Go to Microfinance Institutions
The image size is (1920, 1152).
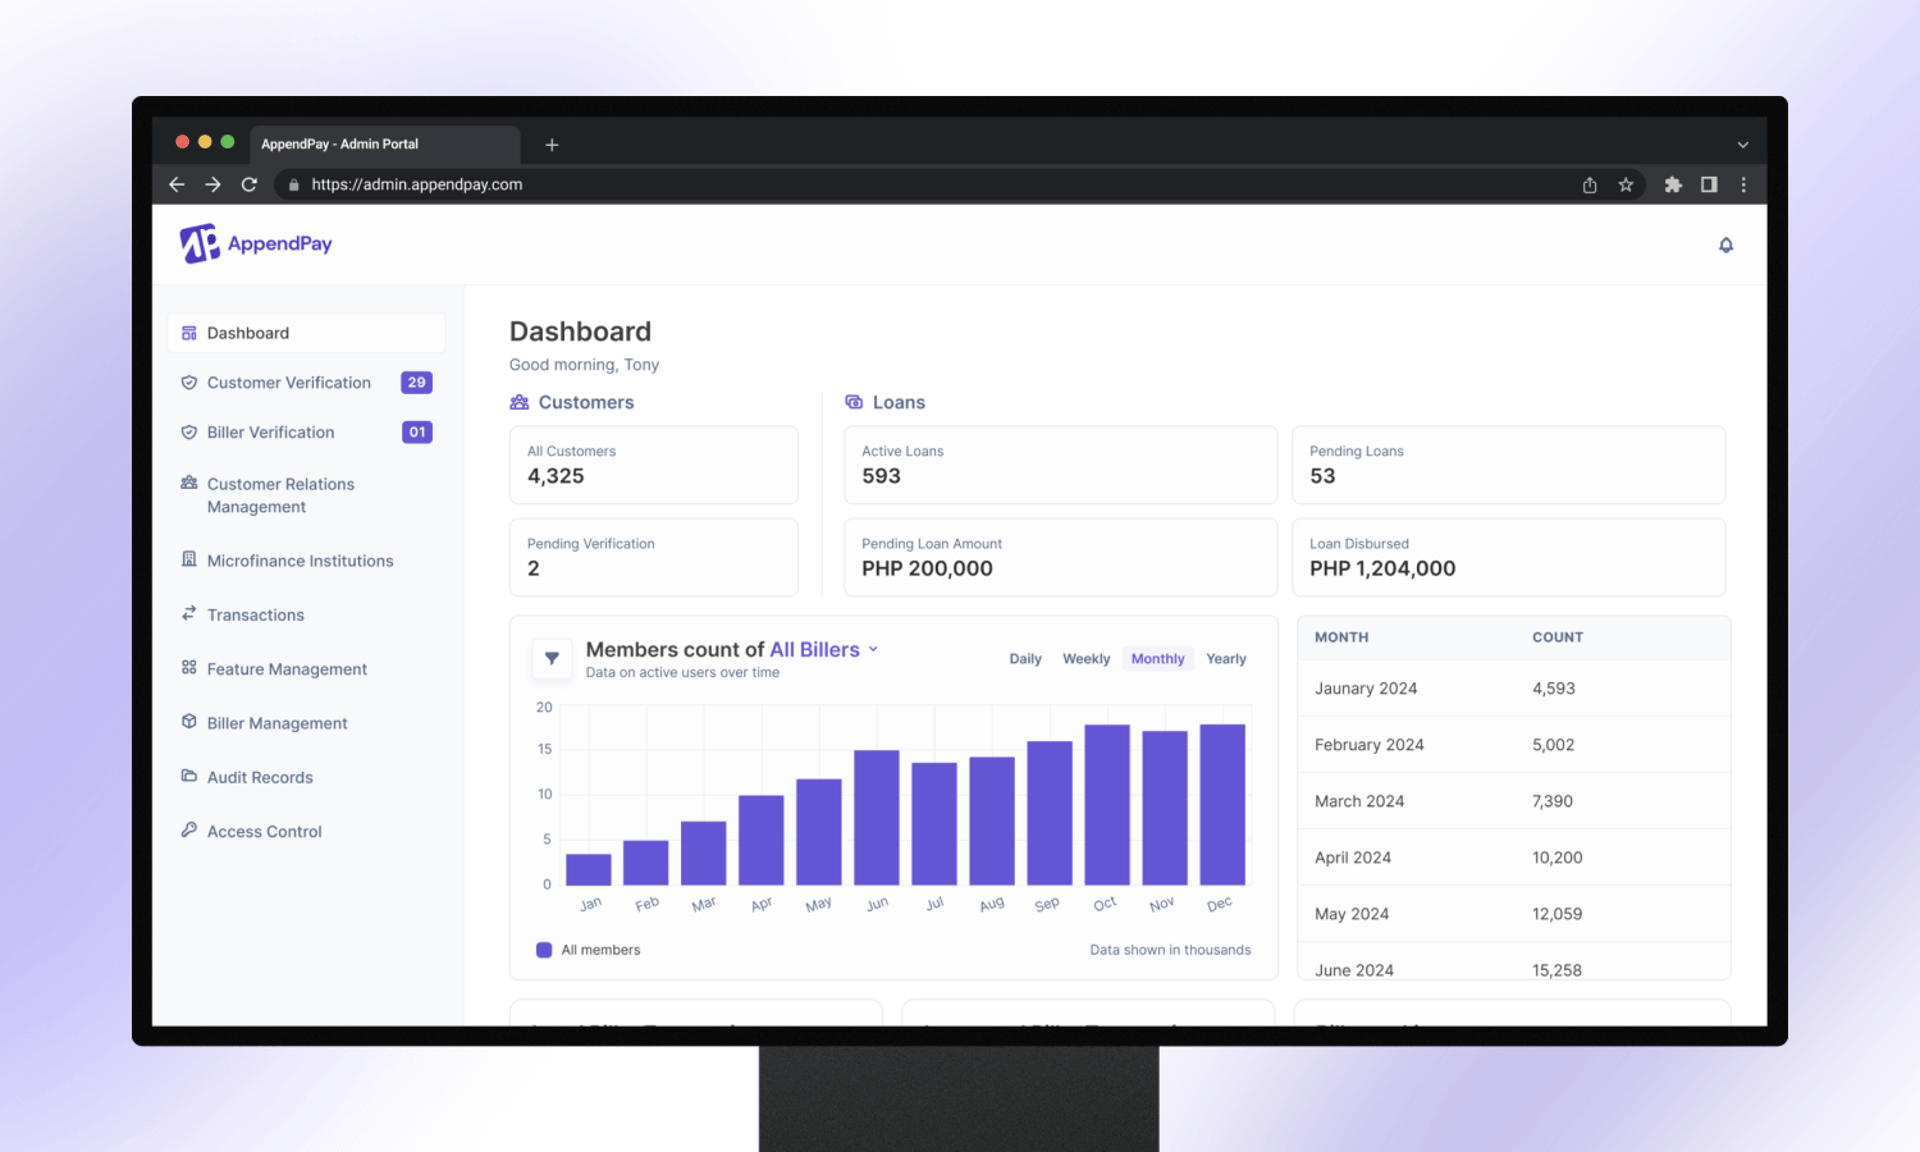[x=306, y=561]
